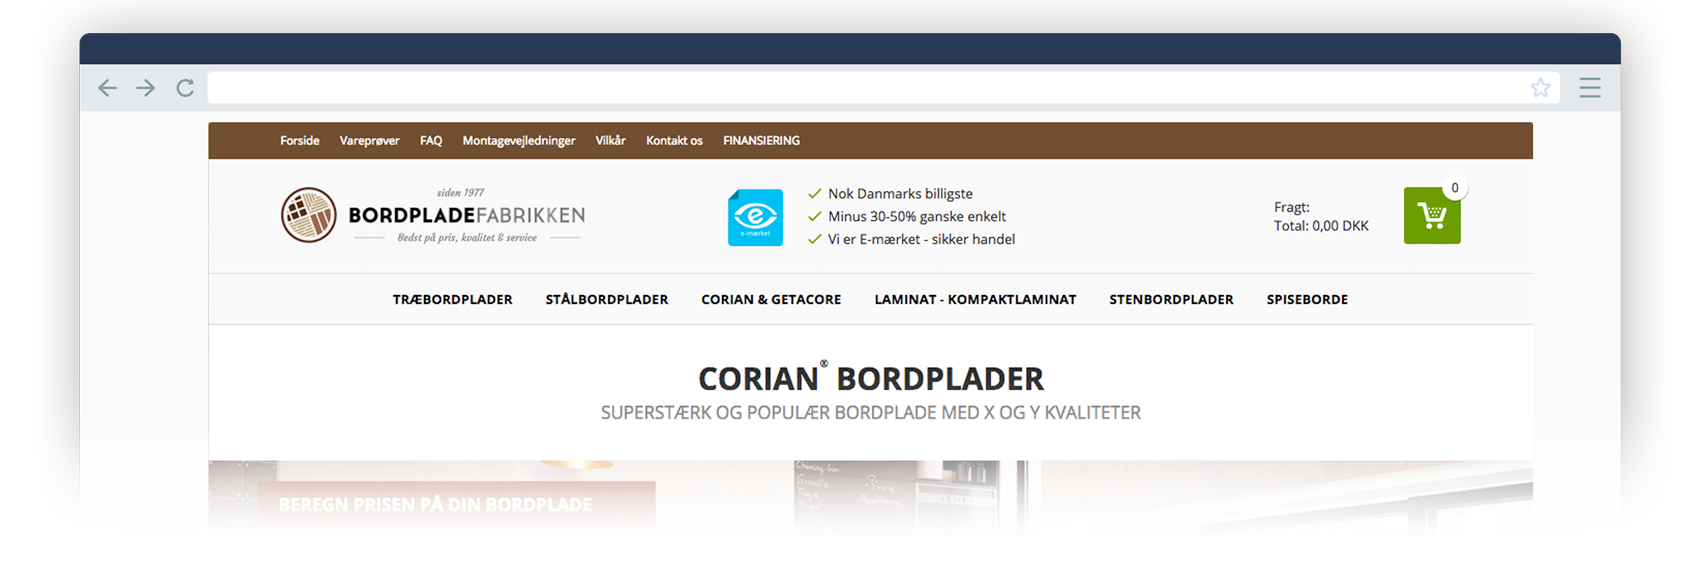Click the browser forward arrow
Image resolution: width=1700 pixels, height=567 pixels.
tap(146, 88)
